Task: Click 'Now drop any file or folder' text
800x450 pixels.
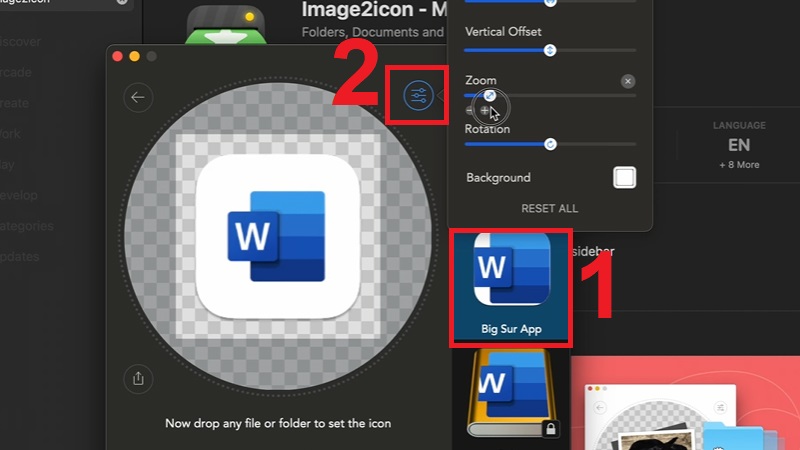Action: (x=278, y=423)
